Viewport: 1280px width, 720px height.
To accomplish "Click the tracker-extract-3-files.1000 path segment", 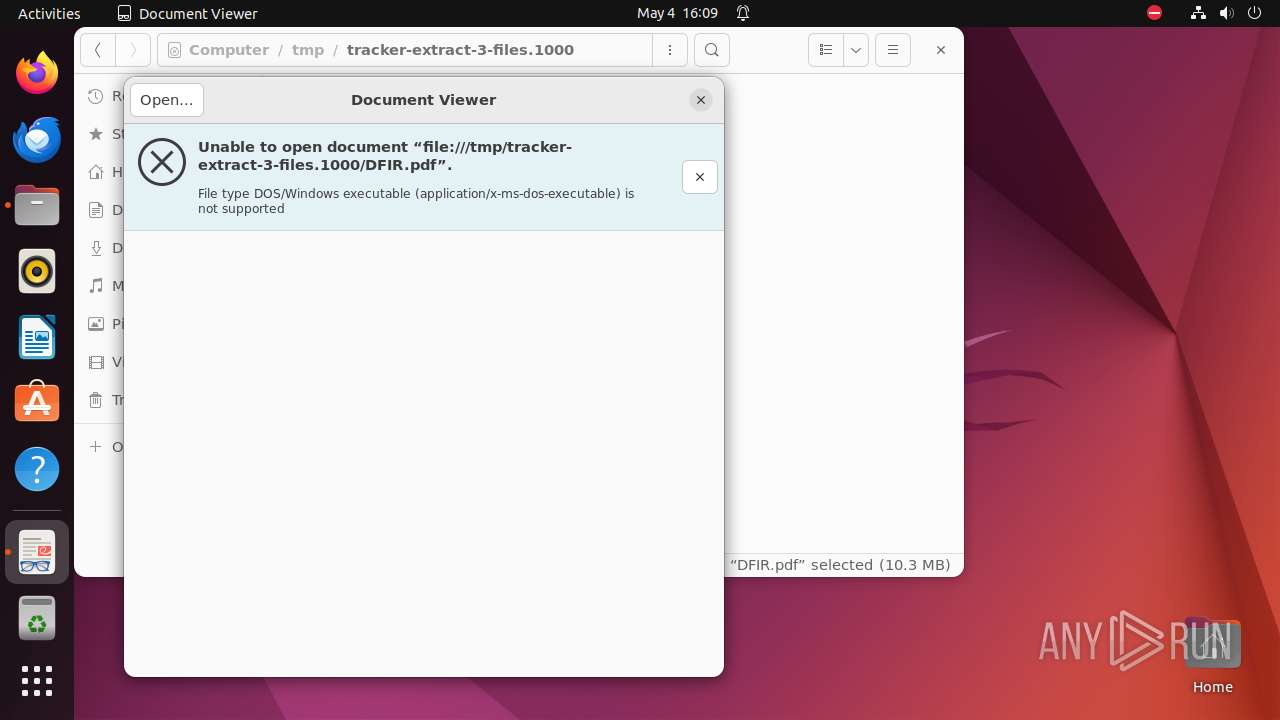I will click(460, 50).
